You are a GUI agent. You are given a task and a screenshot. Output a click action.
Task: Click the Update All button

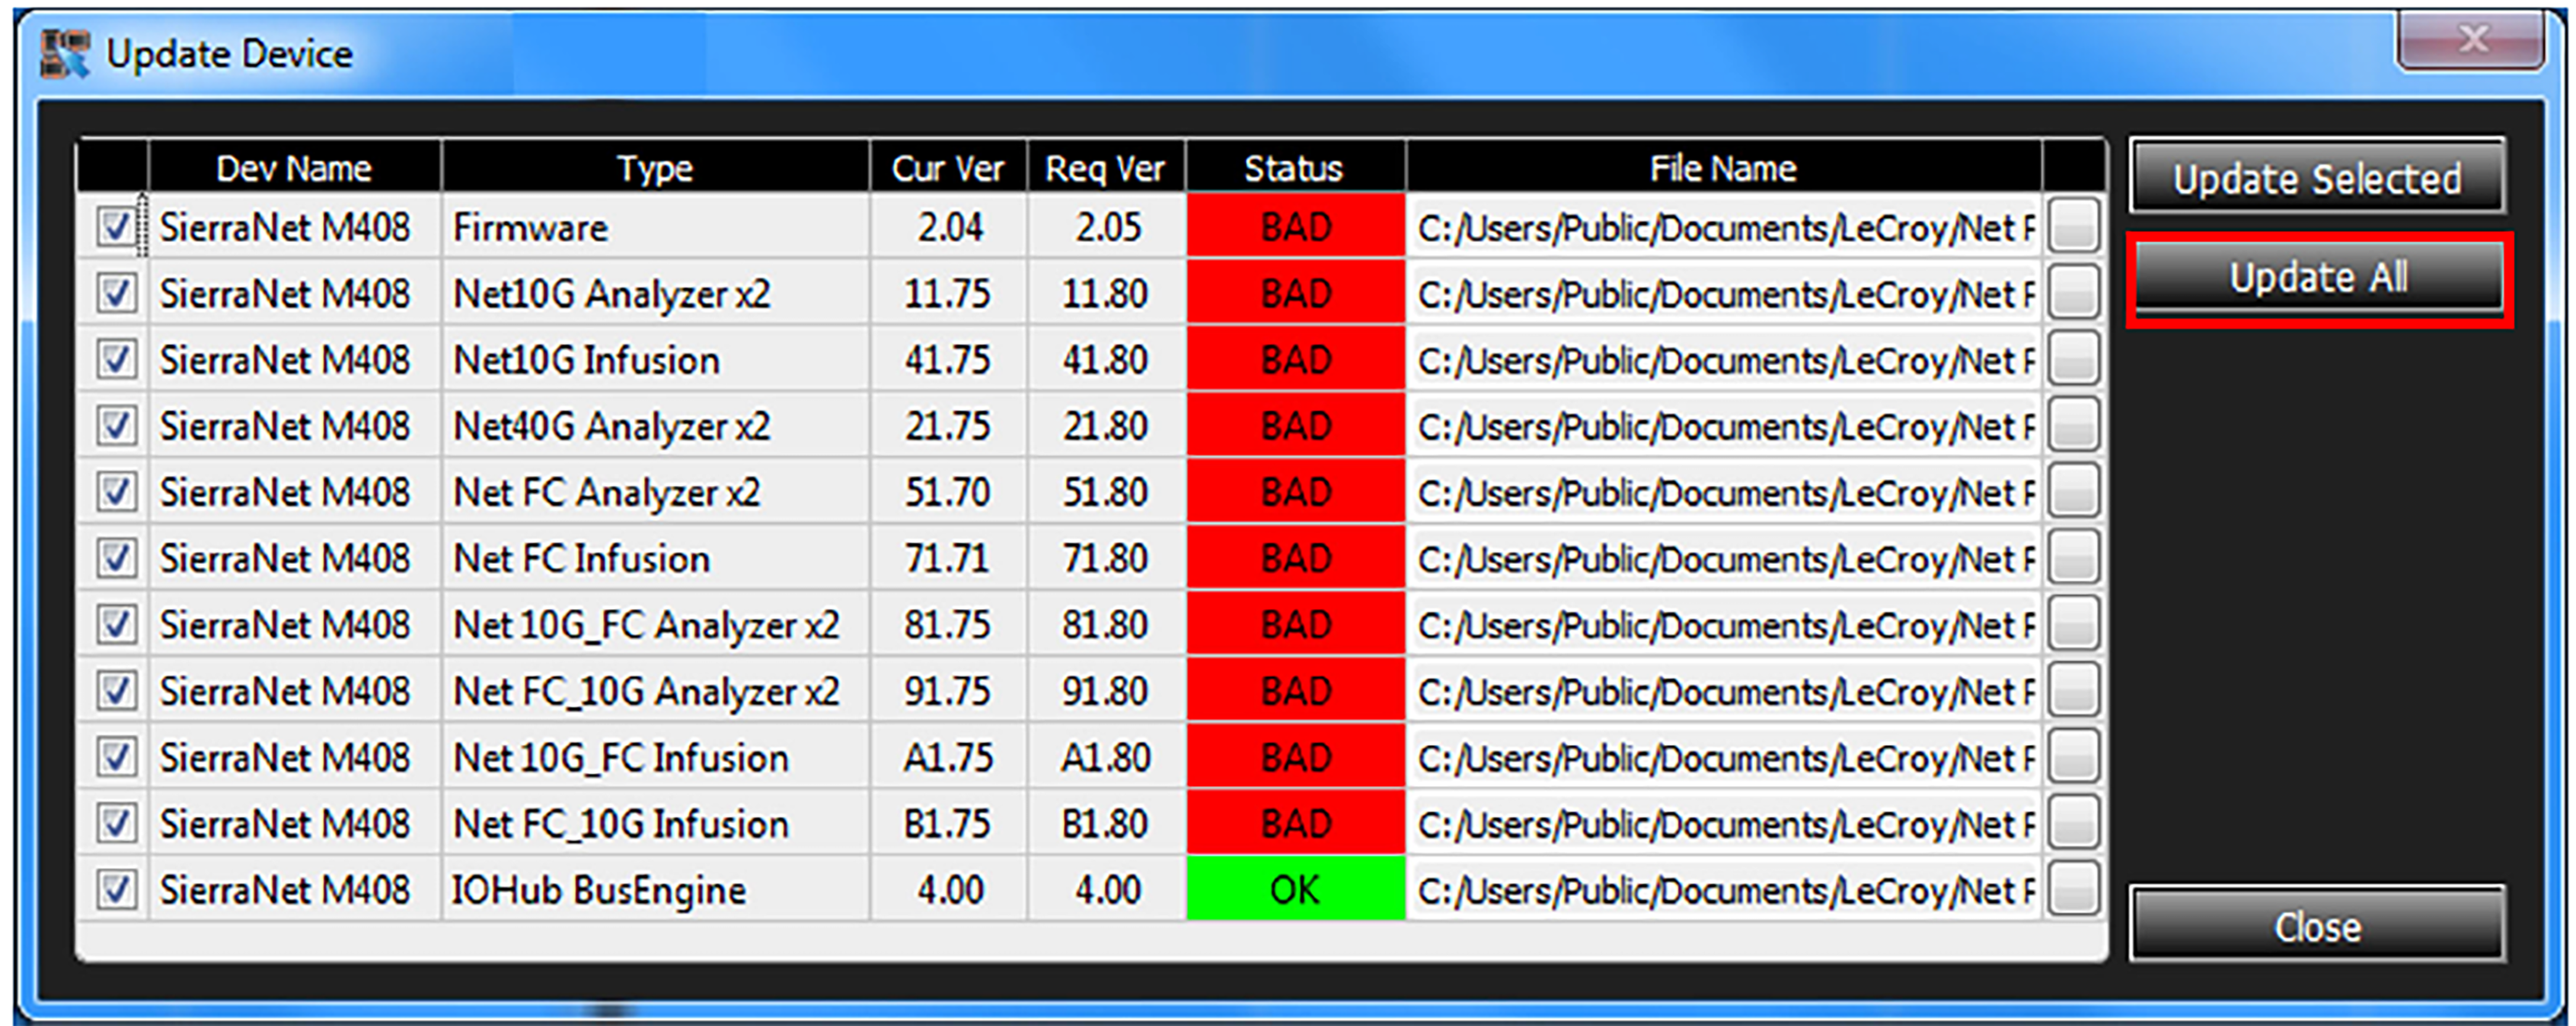(2318, 278)
